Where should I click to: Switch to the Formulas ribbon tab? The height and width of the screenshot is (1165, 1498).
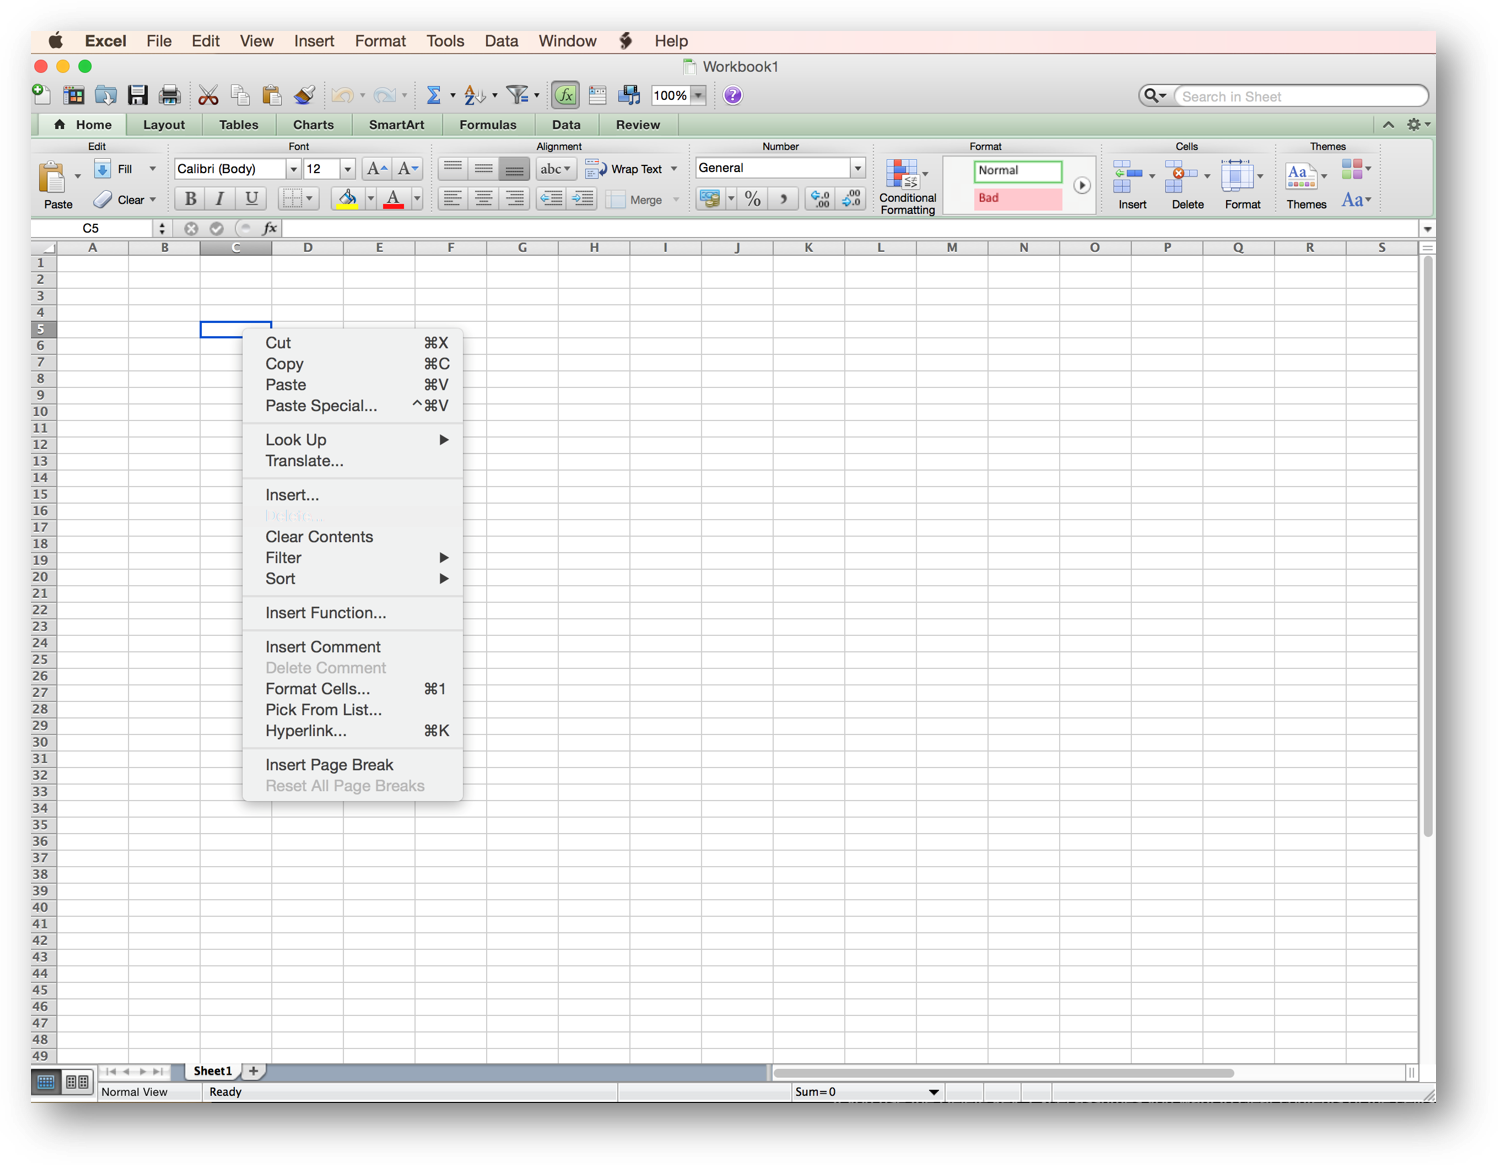[x=487, y=125]
